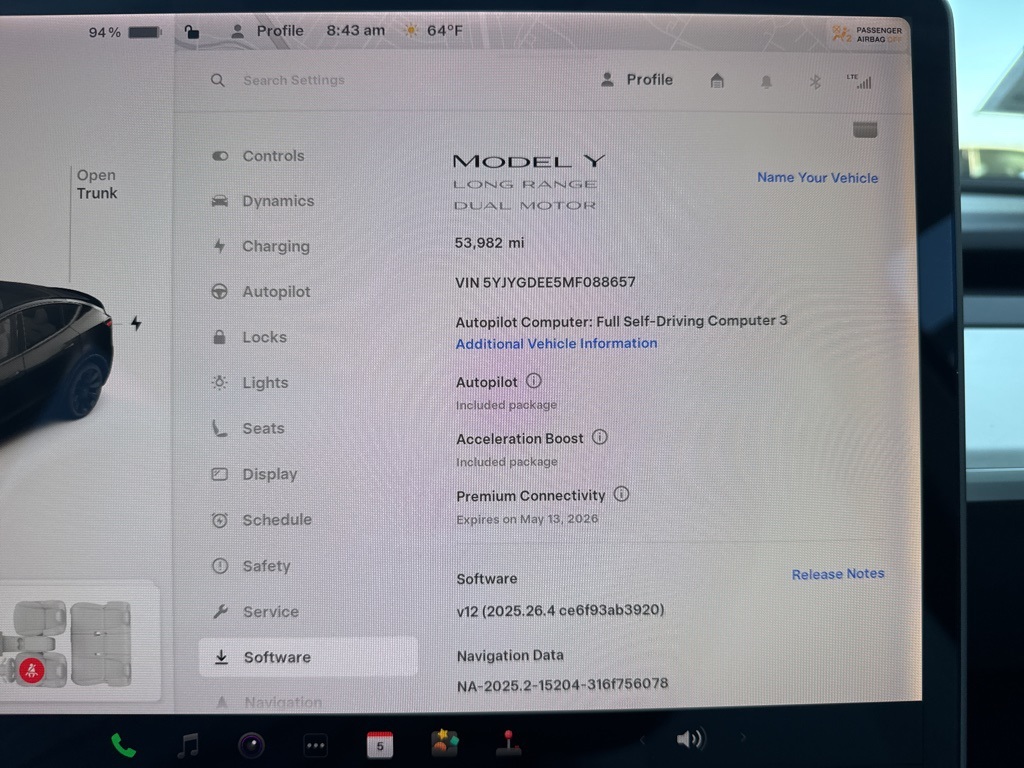The width and height of the screenshot is (1024, 768).
Task: Open the Display settings menu item
Action: pos(269,474)
